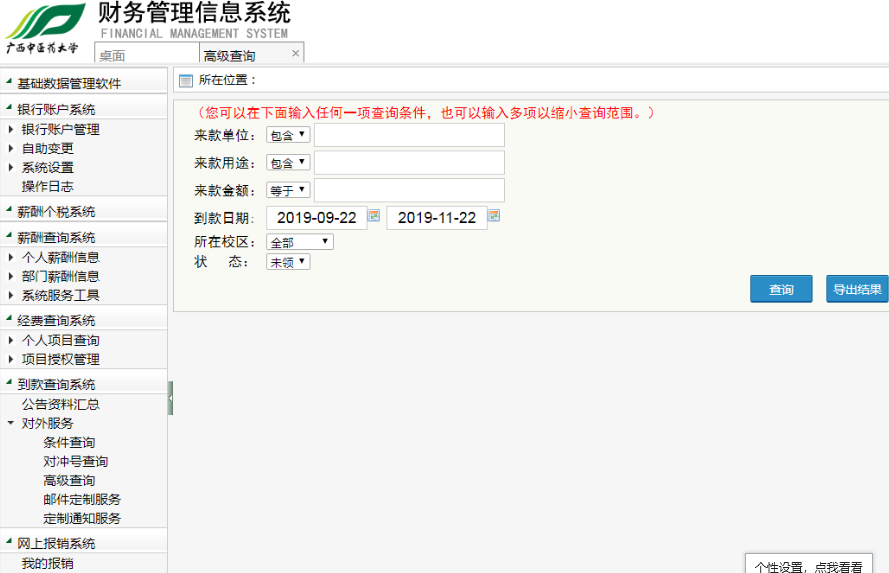Click the 所在位置 location icon
Image resolution: width=889 pixels, height=573 pixels.
click(185, 80)
